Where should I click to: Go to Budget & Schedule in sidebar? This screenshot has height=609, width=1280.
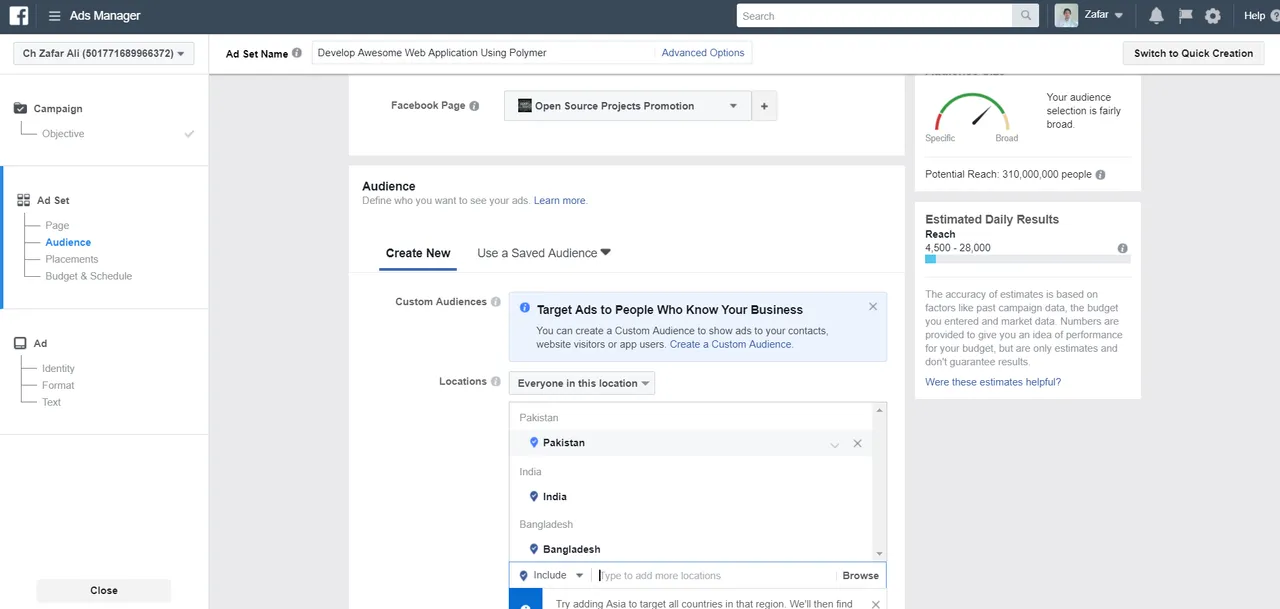tap(89, 276)
